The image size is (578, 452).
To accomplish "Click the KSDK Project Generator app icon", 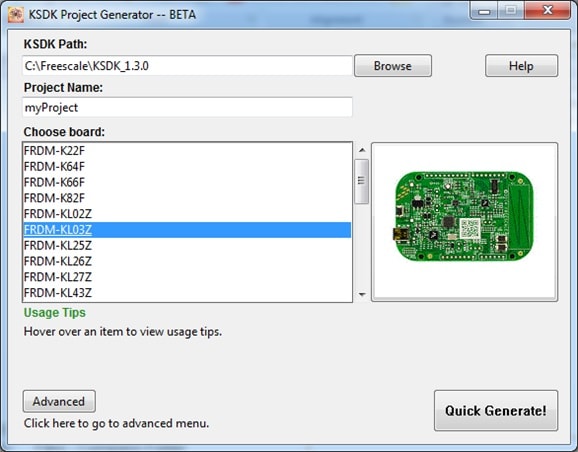I will pyautogui.click(x=15, y=14).
